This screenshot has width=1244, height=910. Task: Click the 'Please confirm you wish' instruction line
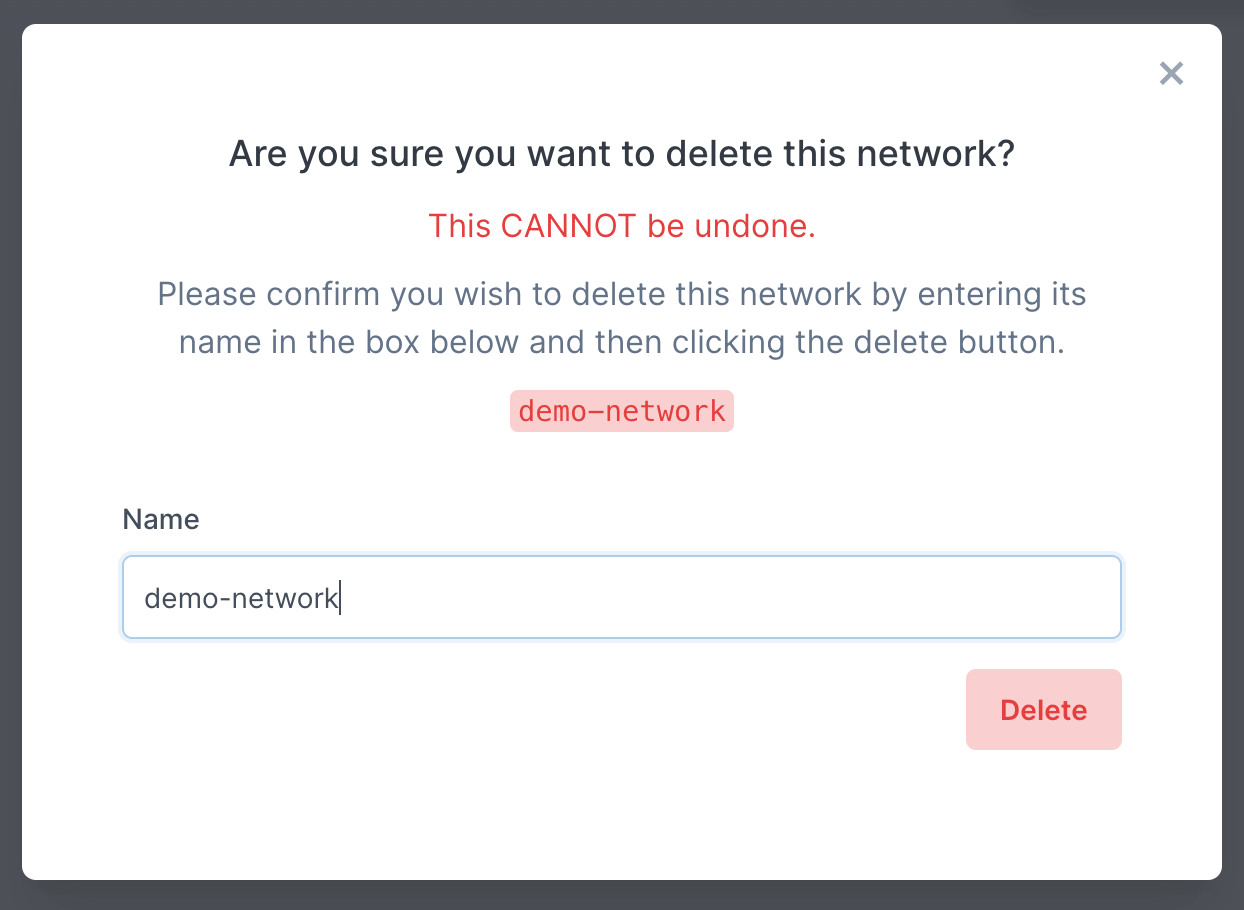coord(621,295)
